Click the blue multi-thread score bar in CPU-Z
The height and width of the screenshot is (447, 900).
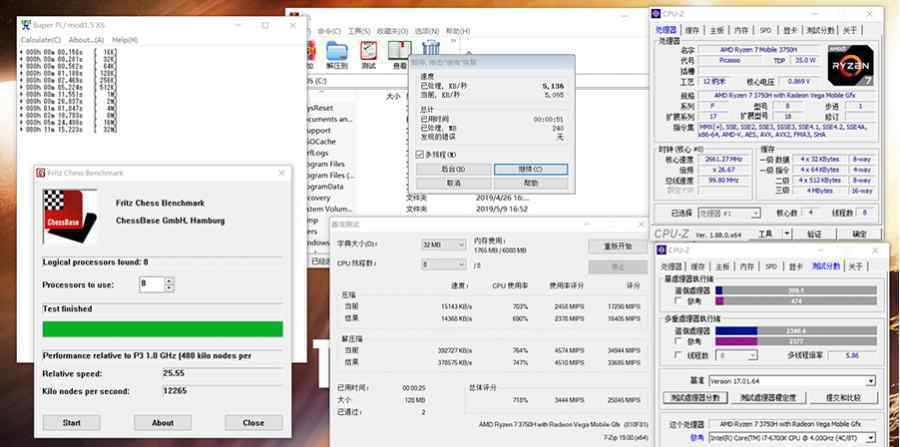(736, 331)
